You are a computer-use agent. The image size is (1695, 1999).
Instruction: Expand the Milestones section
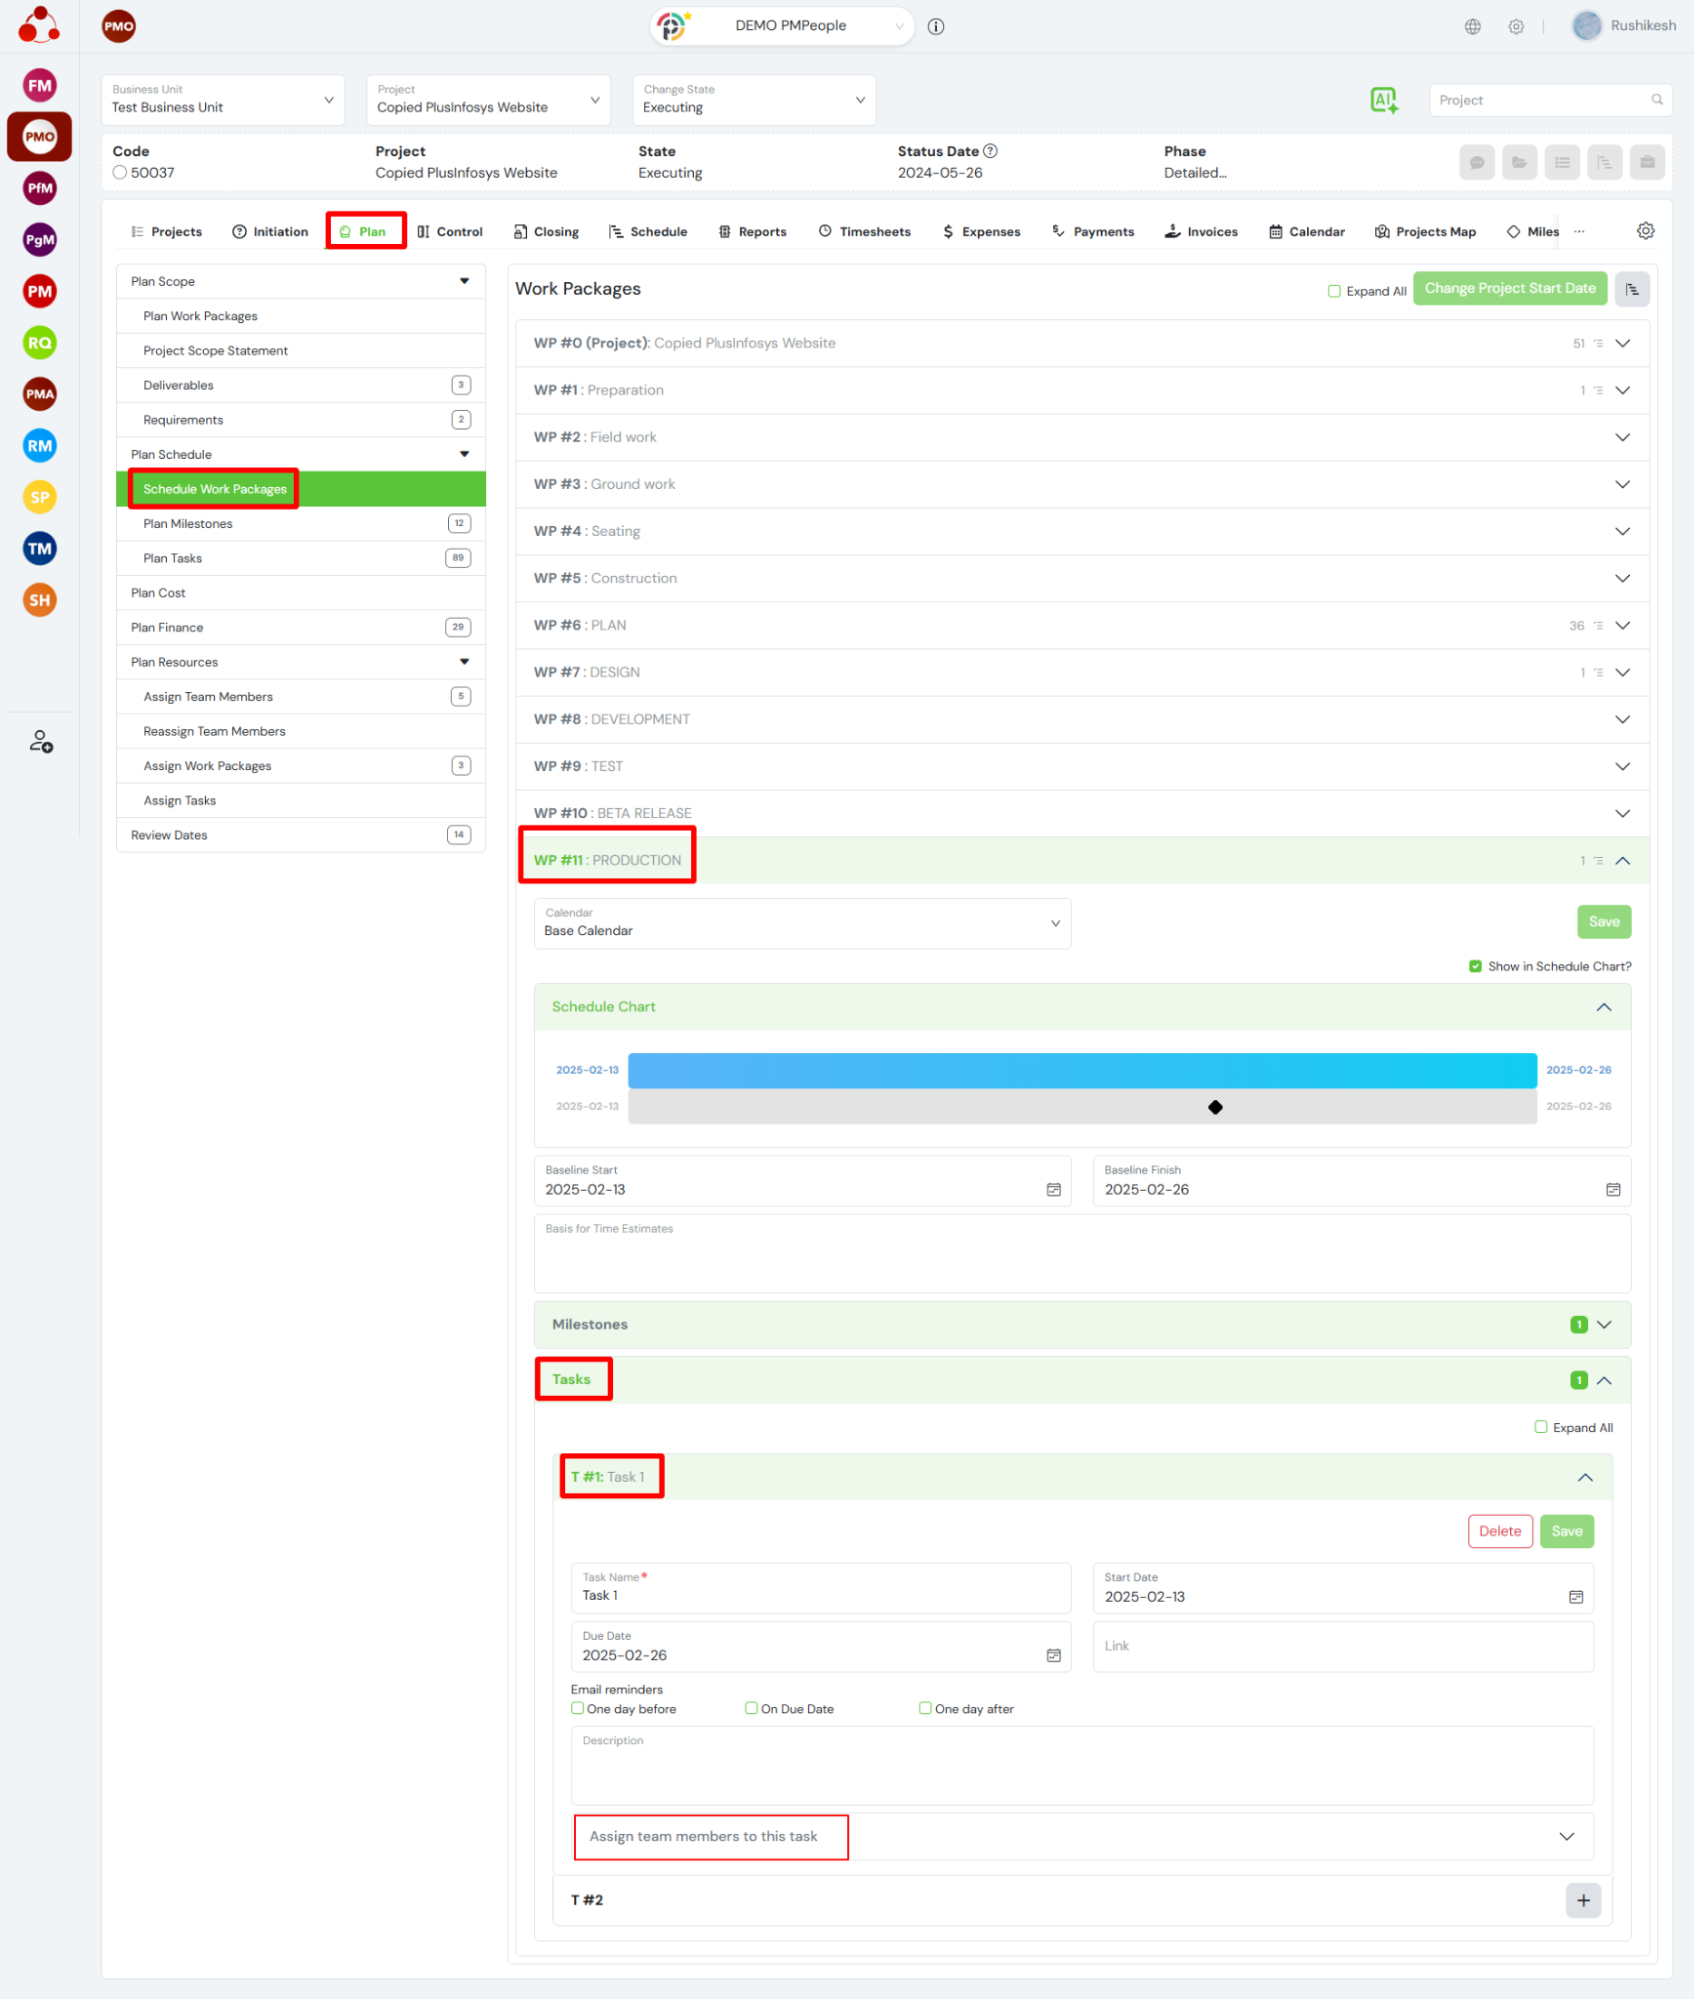[x=1604, y=1324]
